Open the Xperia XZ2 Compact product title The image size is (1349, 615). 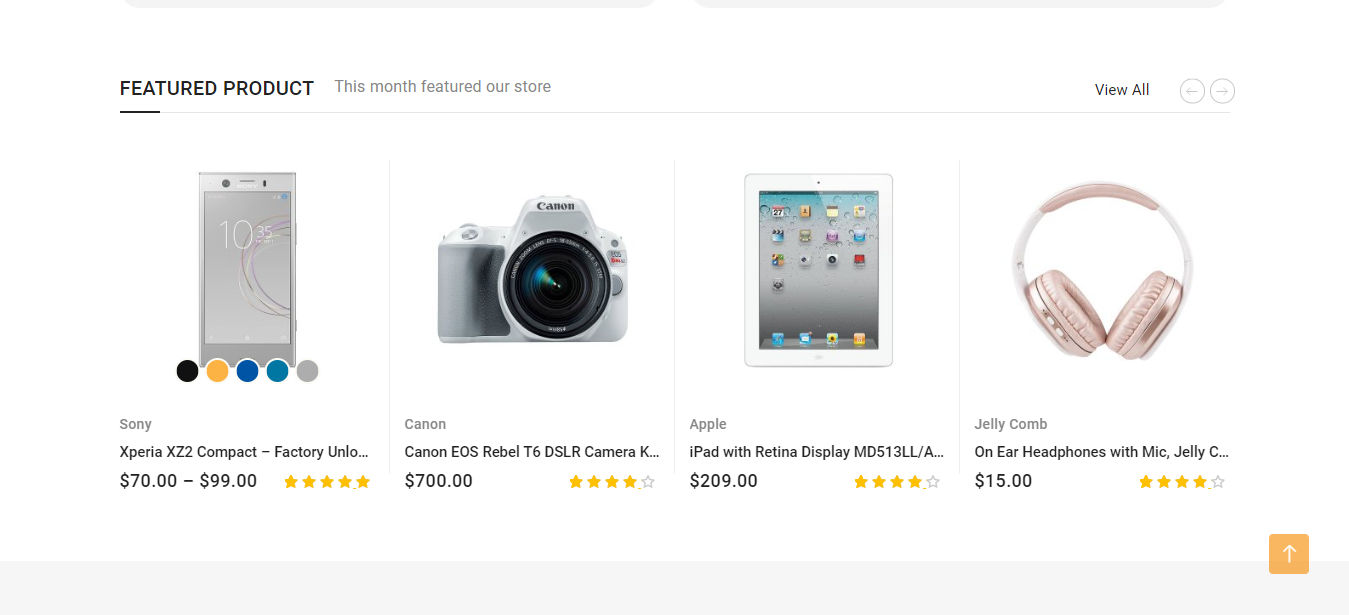pyautogui.click(x=244, y=452)
